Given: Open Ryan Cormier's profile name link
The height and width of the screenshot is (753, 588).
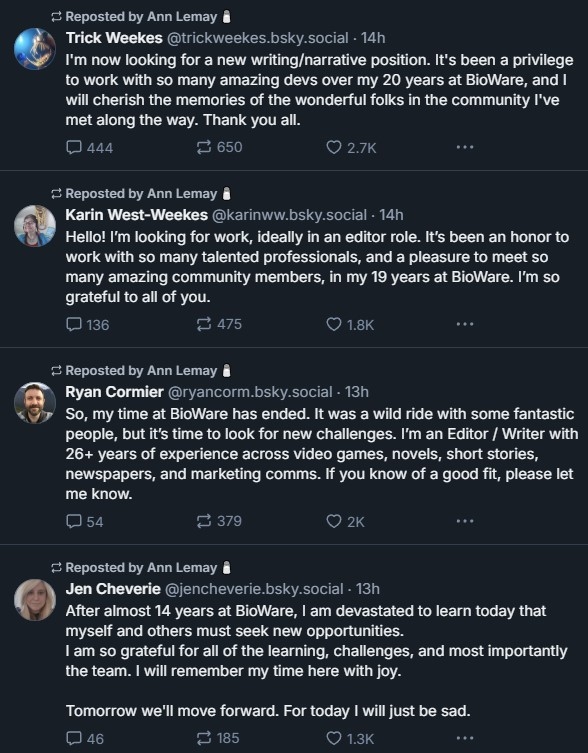Looking at the screenshot, I should coord(114,392).
